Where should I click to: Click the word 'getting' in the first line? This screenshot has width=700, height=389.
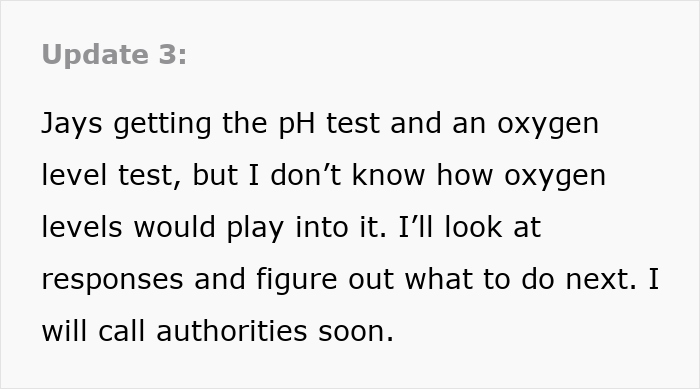tap(162, 124)
